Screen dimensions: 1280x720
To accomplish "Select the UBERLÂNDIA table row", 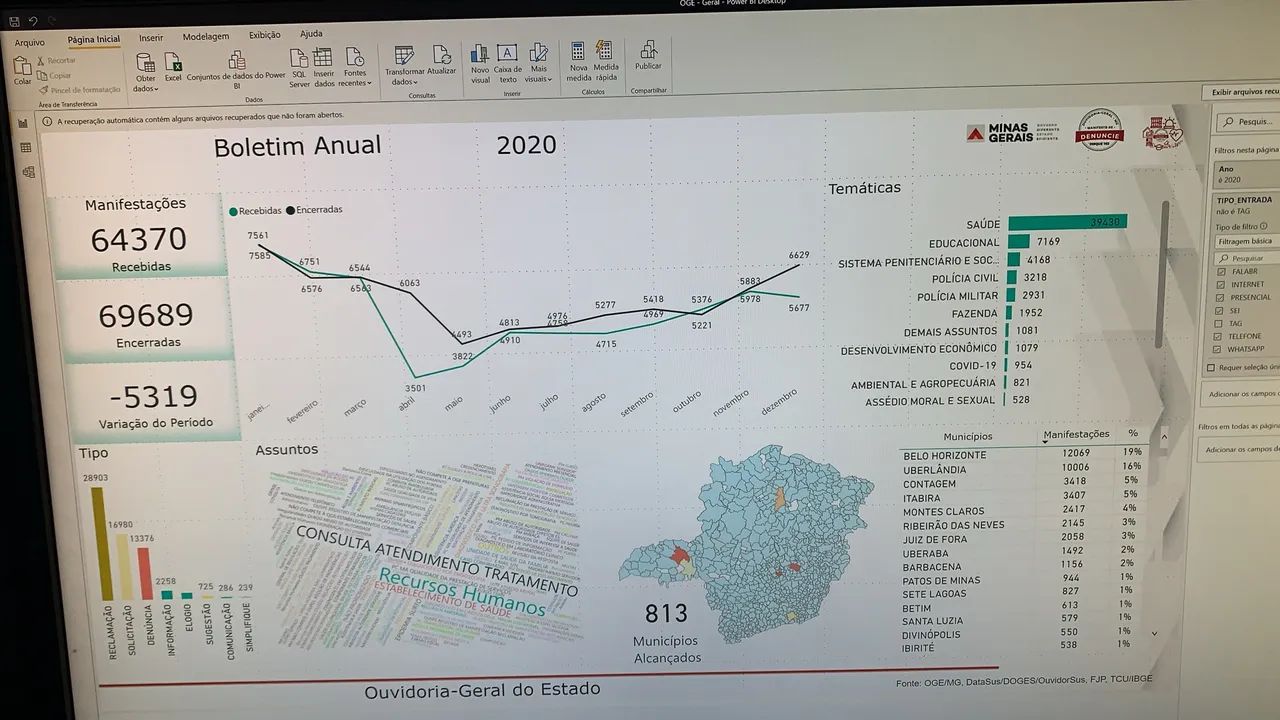I will (x=1020, y=469).
